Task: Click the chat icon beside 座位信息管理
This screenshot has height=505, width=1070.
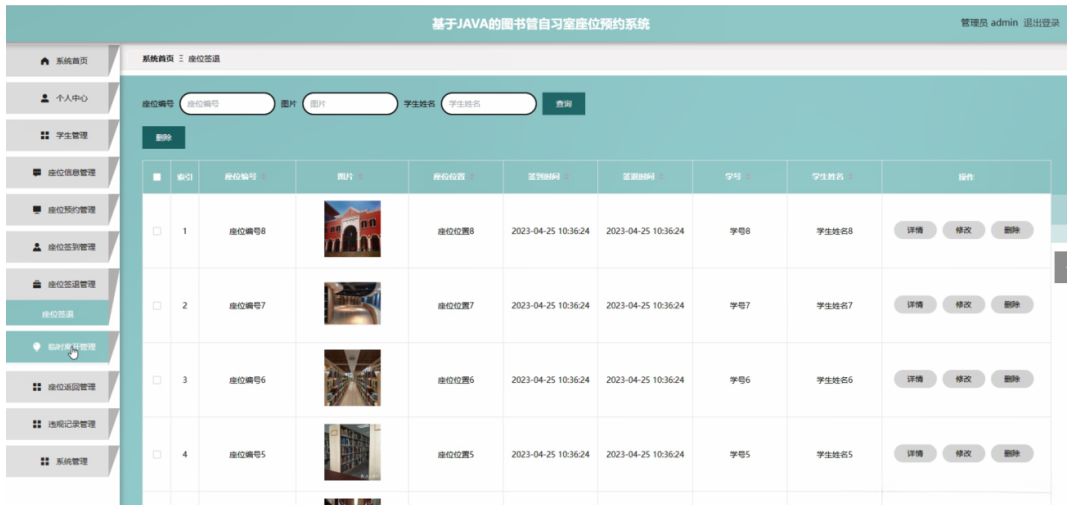Action: tap(37, 173)
